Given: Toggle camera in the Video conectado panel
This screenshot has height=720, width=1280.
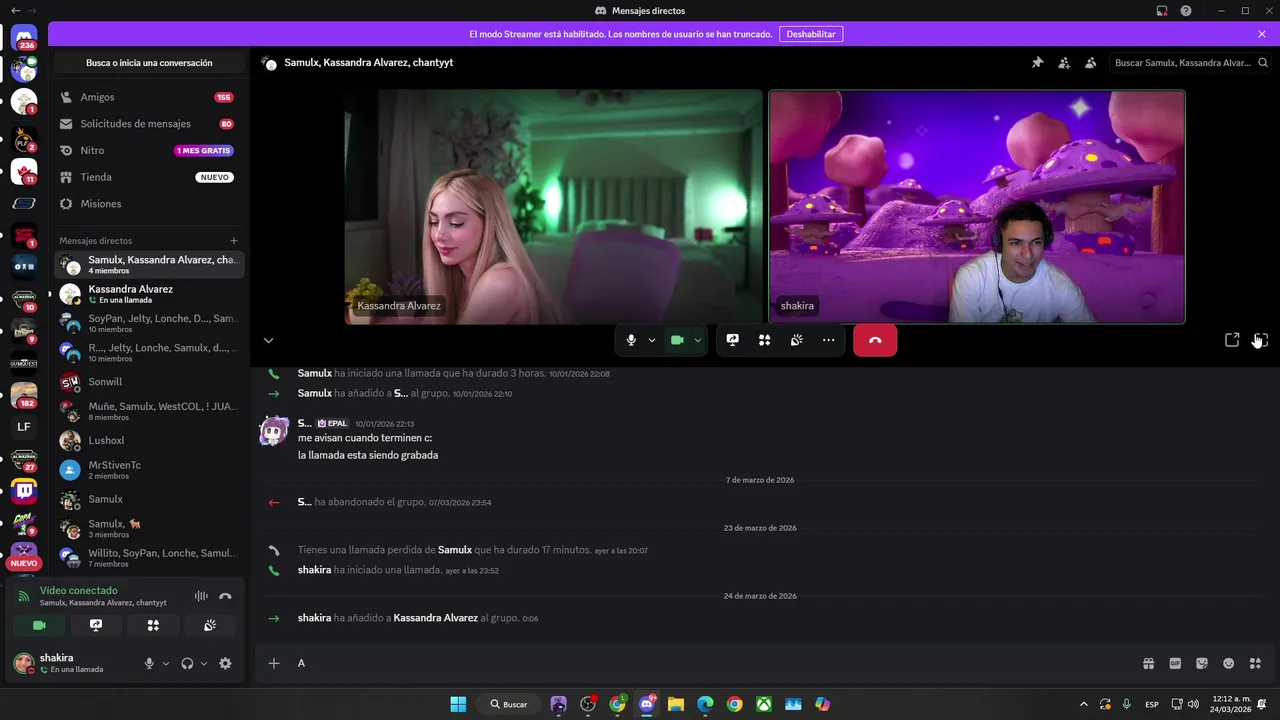Looking at the screenshot, I should coord(39,625).
